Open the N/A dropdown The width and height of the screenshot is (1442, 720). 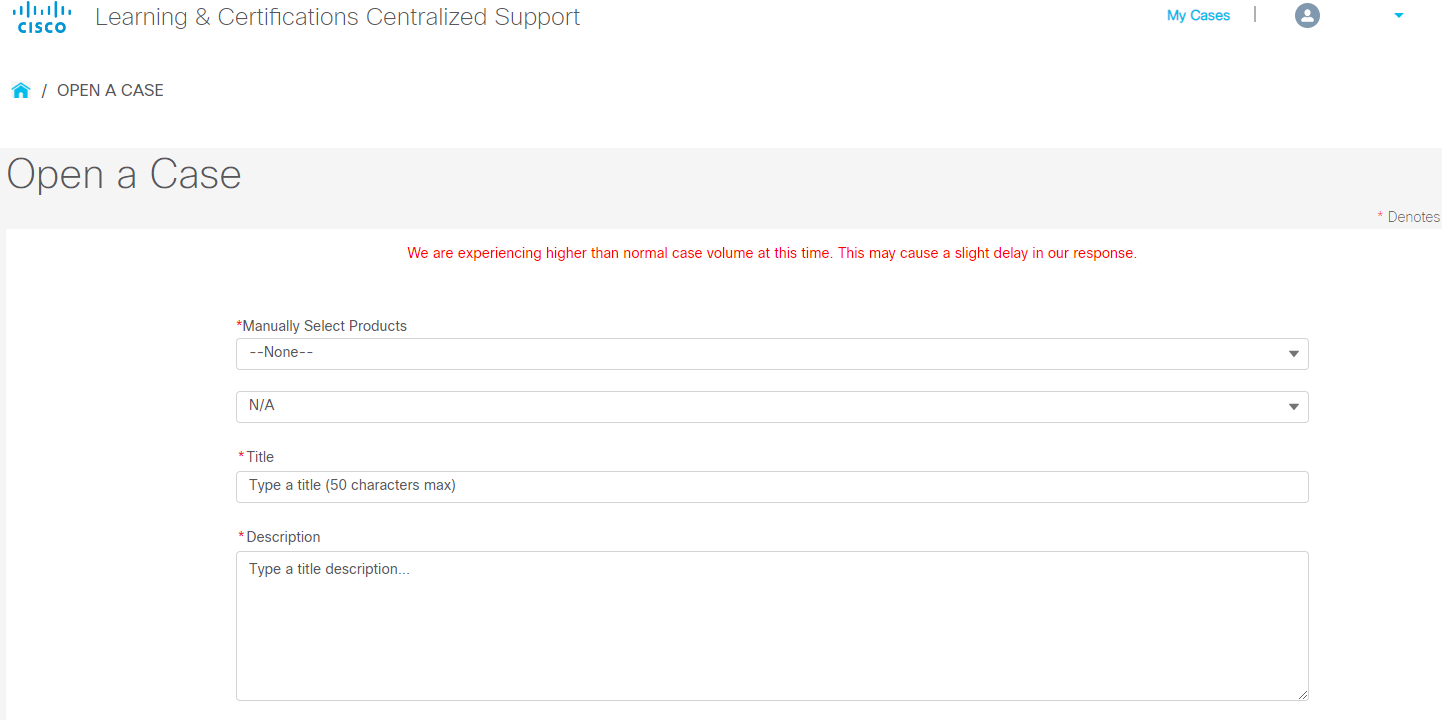tap(772, 407)
